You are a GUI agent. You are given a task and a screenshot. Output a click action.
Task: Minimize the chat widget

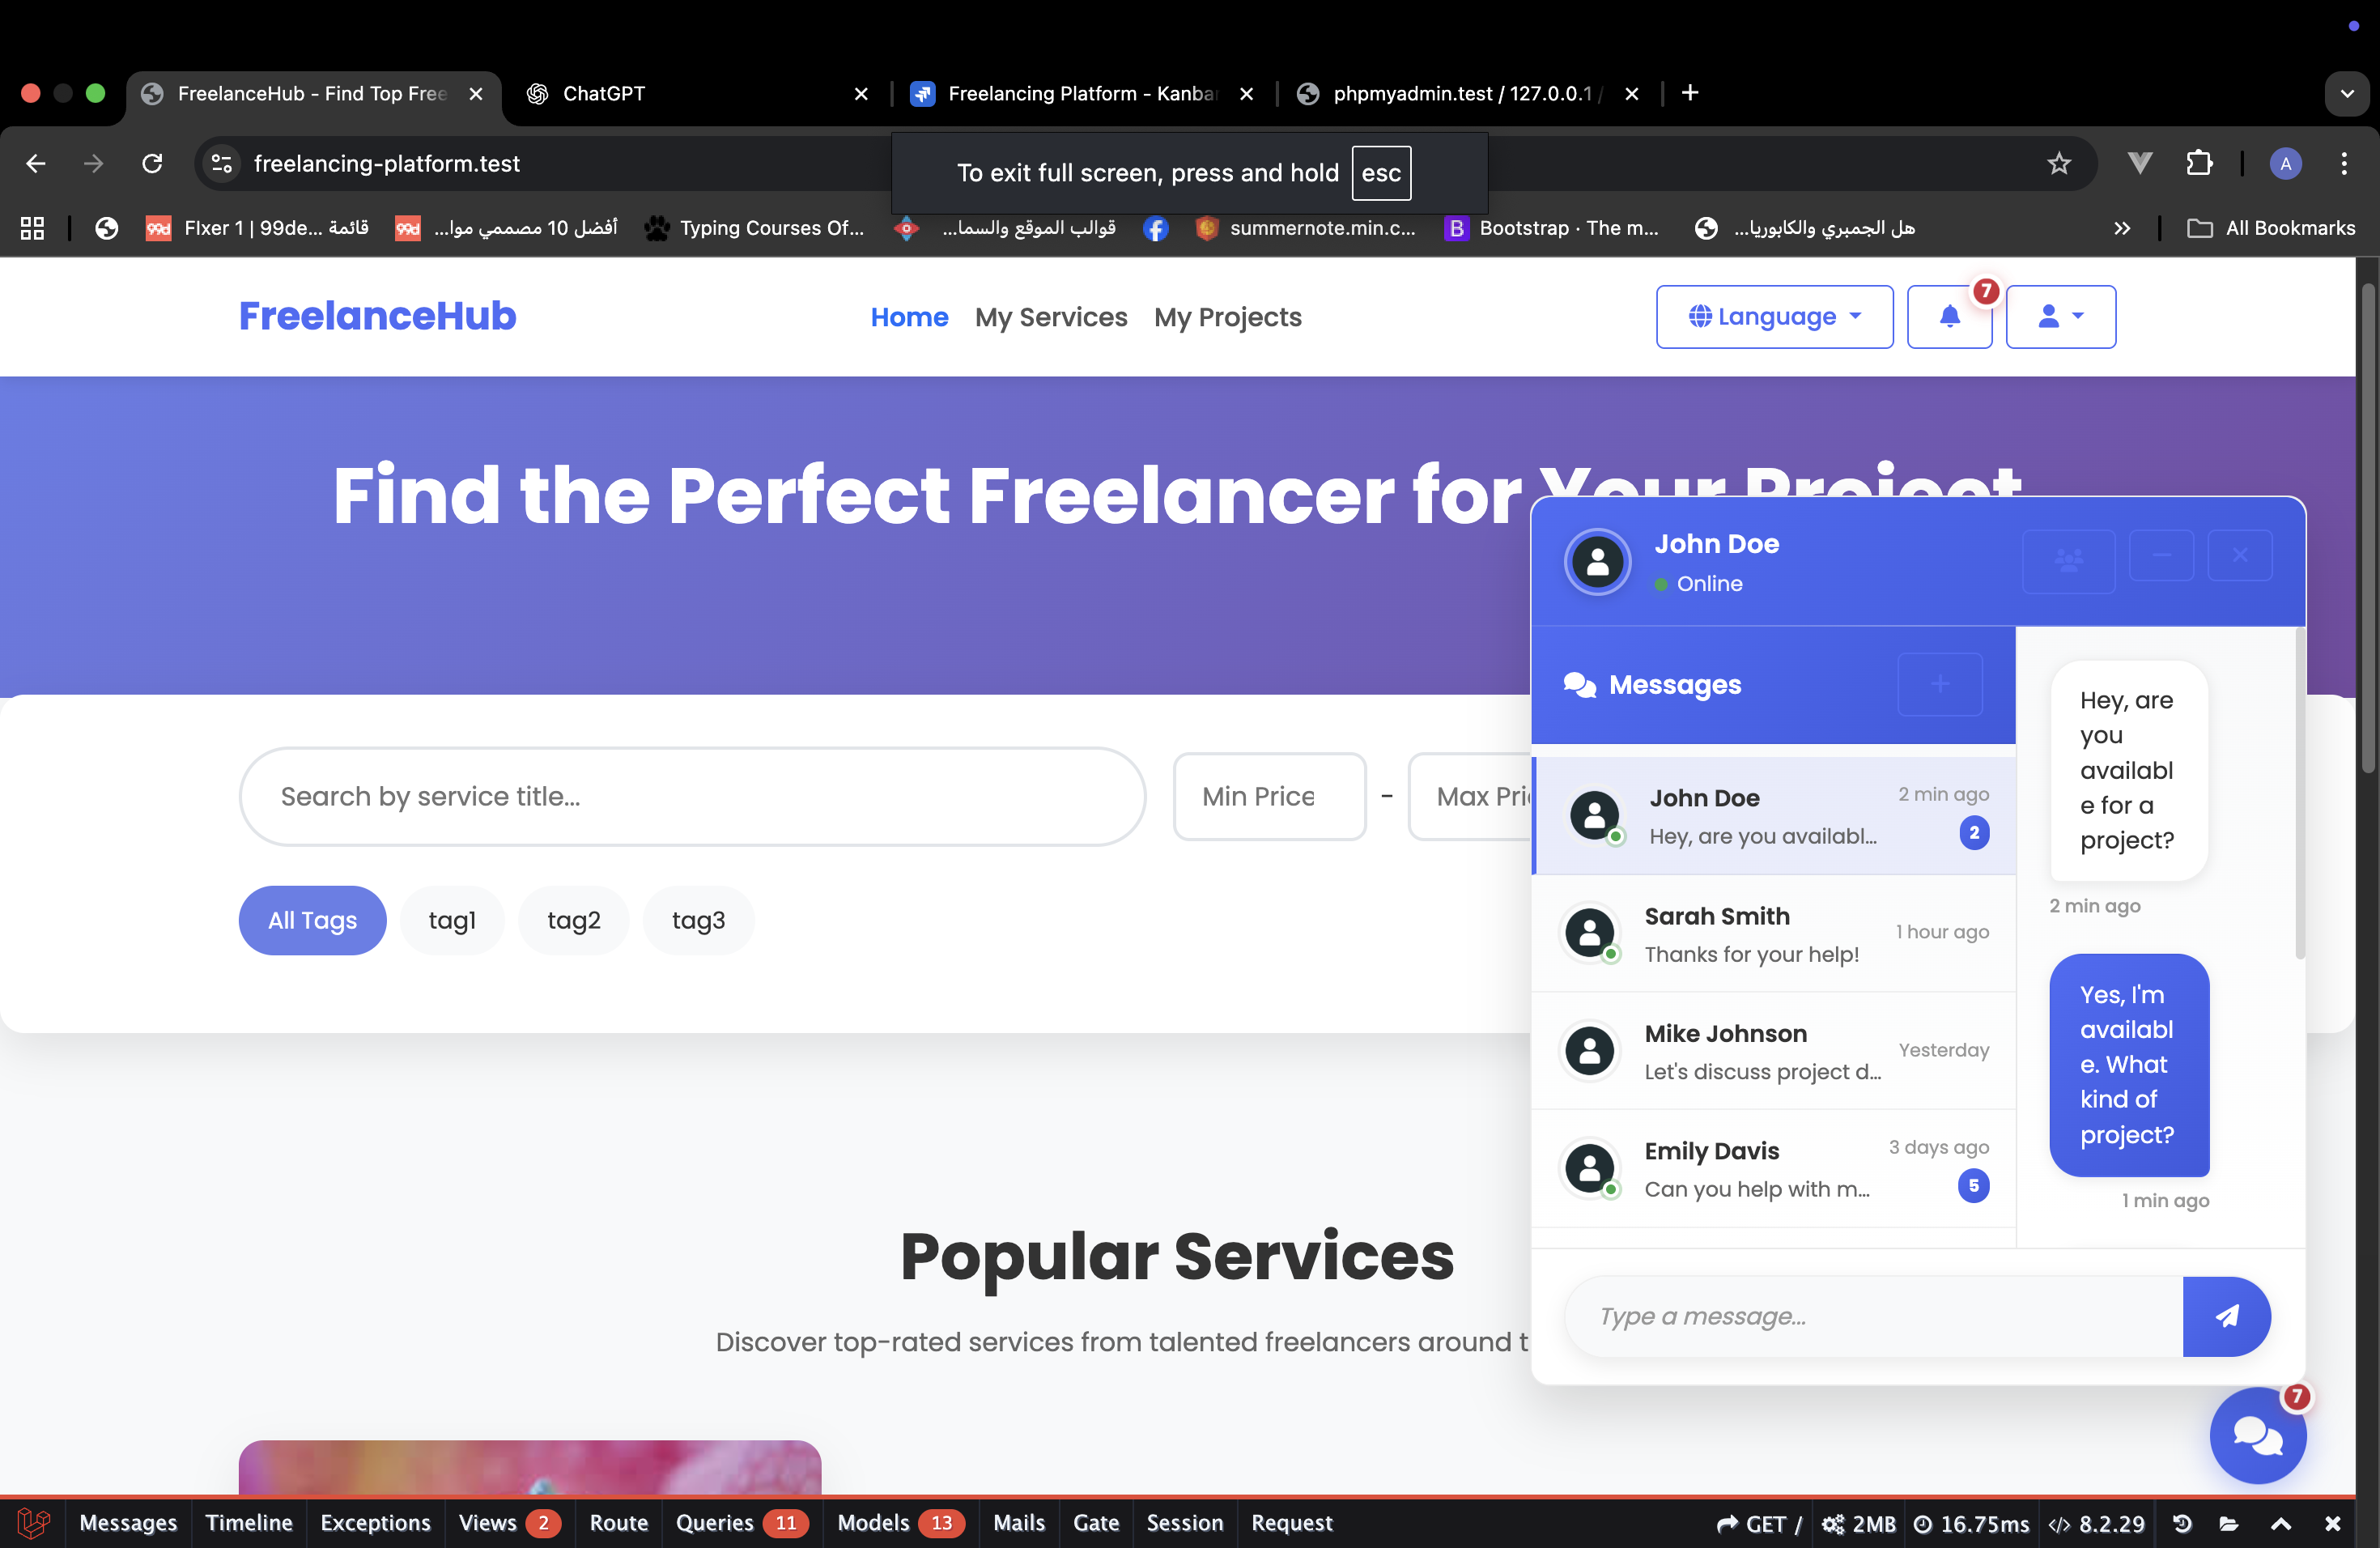tap(2161, 556)
